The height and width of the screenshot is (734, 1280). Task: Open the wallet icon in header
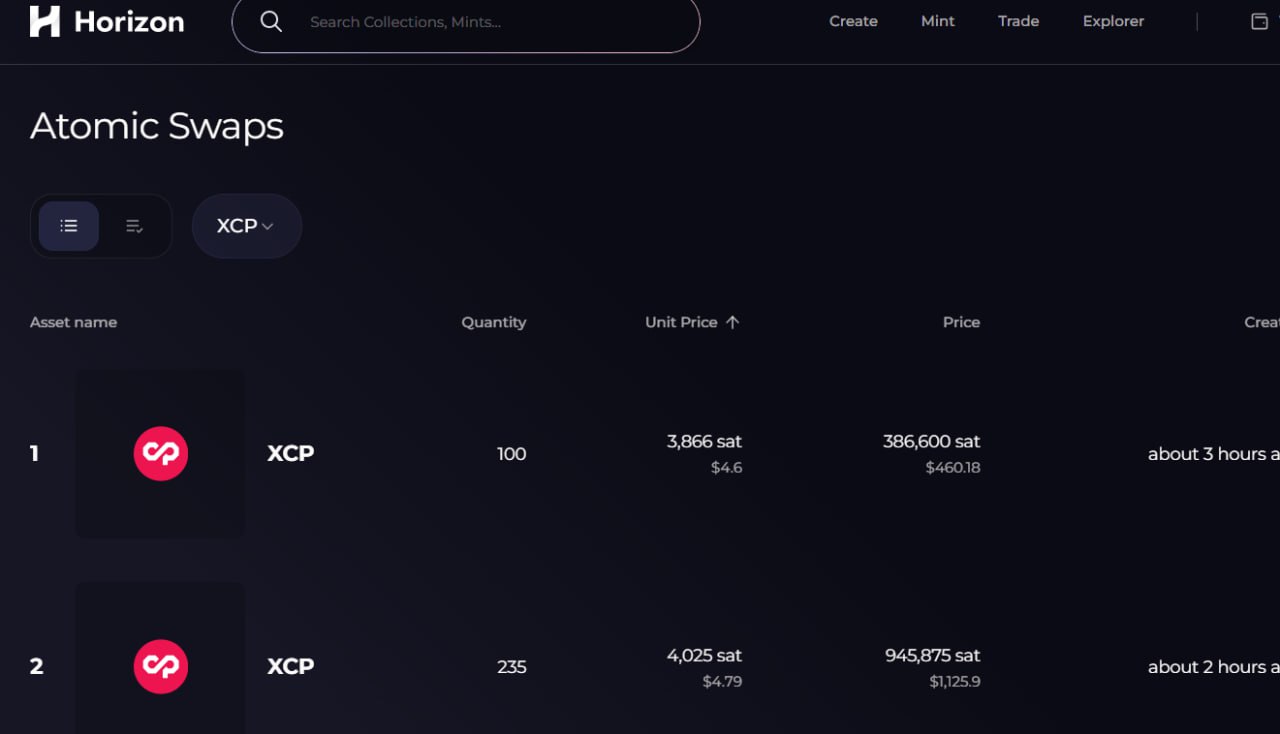[1259, 21]
